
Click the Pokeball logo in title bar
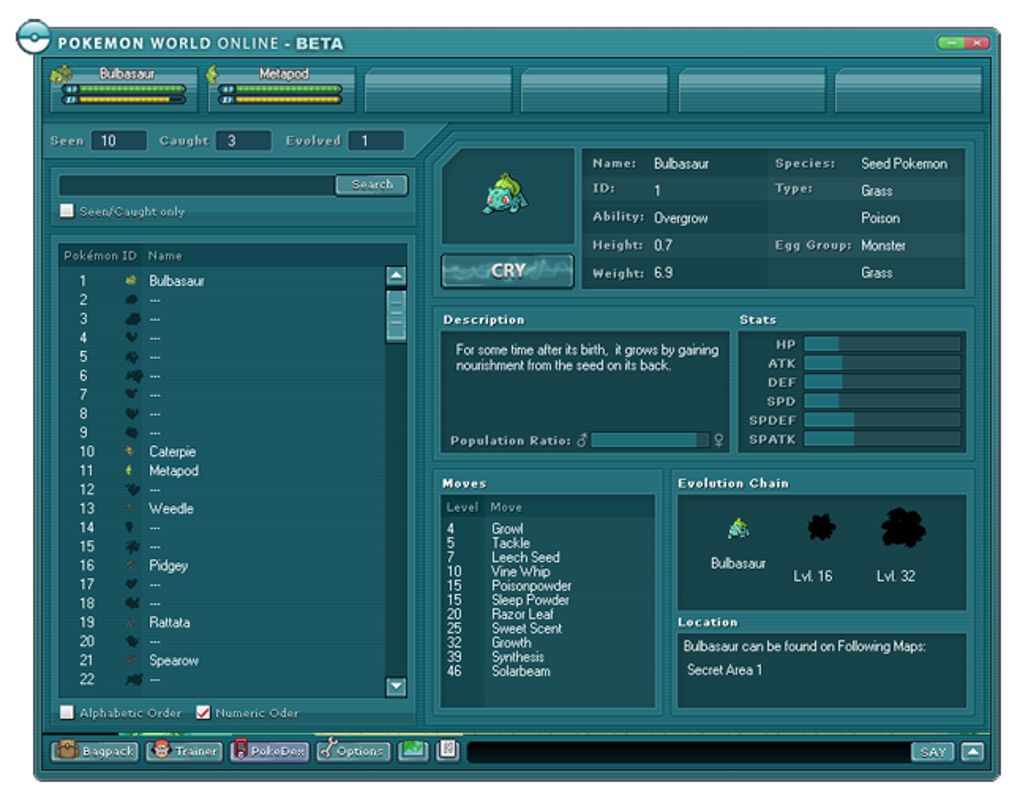(33, 36)
